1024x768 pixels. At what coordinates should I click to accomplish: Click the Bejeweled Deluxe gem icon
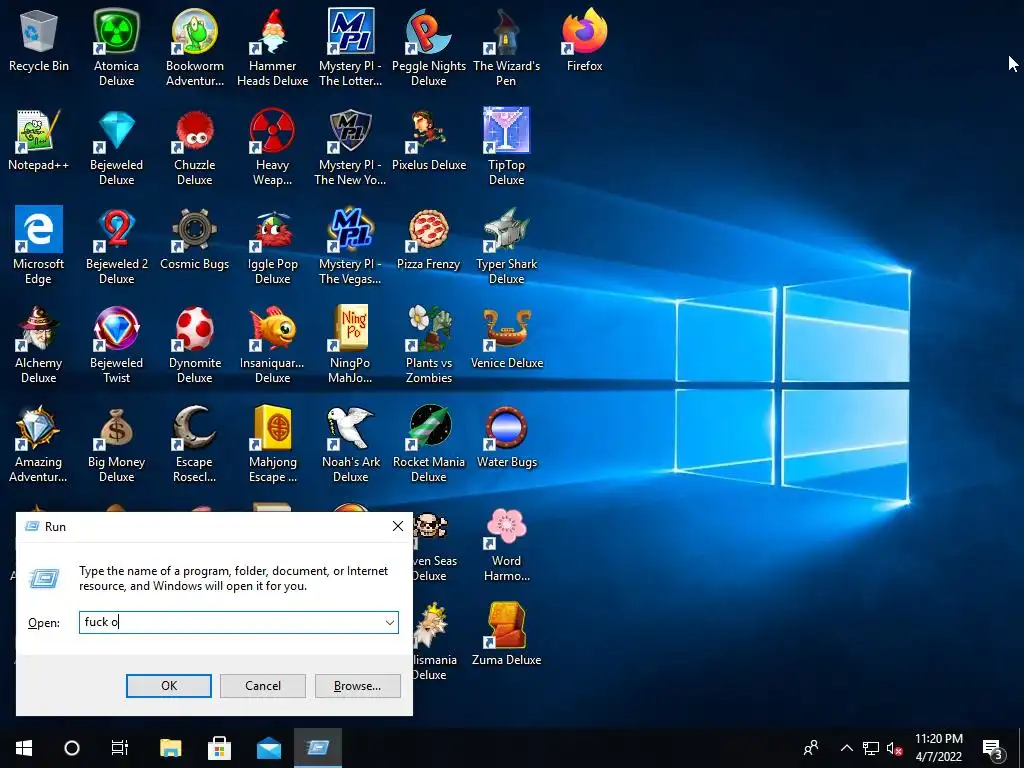[116, 146]
